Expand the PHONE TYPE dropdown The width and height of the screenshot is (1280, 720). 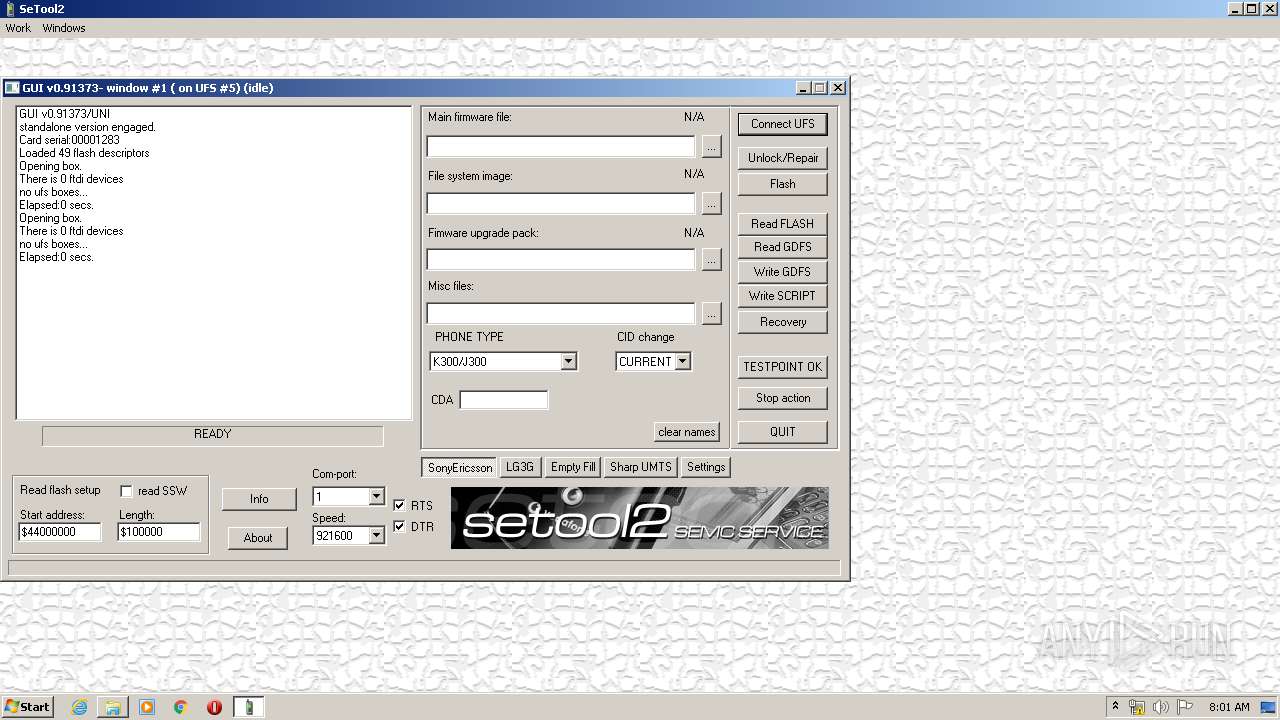(x=568, y=361)
